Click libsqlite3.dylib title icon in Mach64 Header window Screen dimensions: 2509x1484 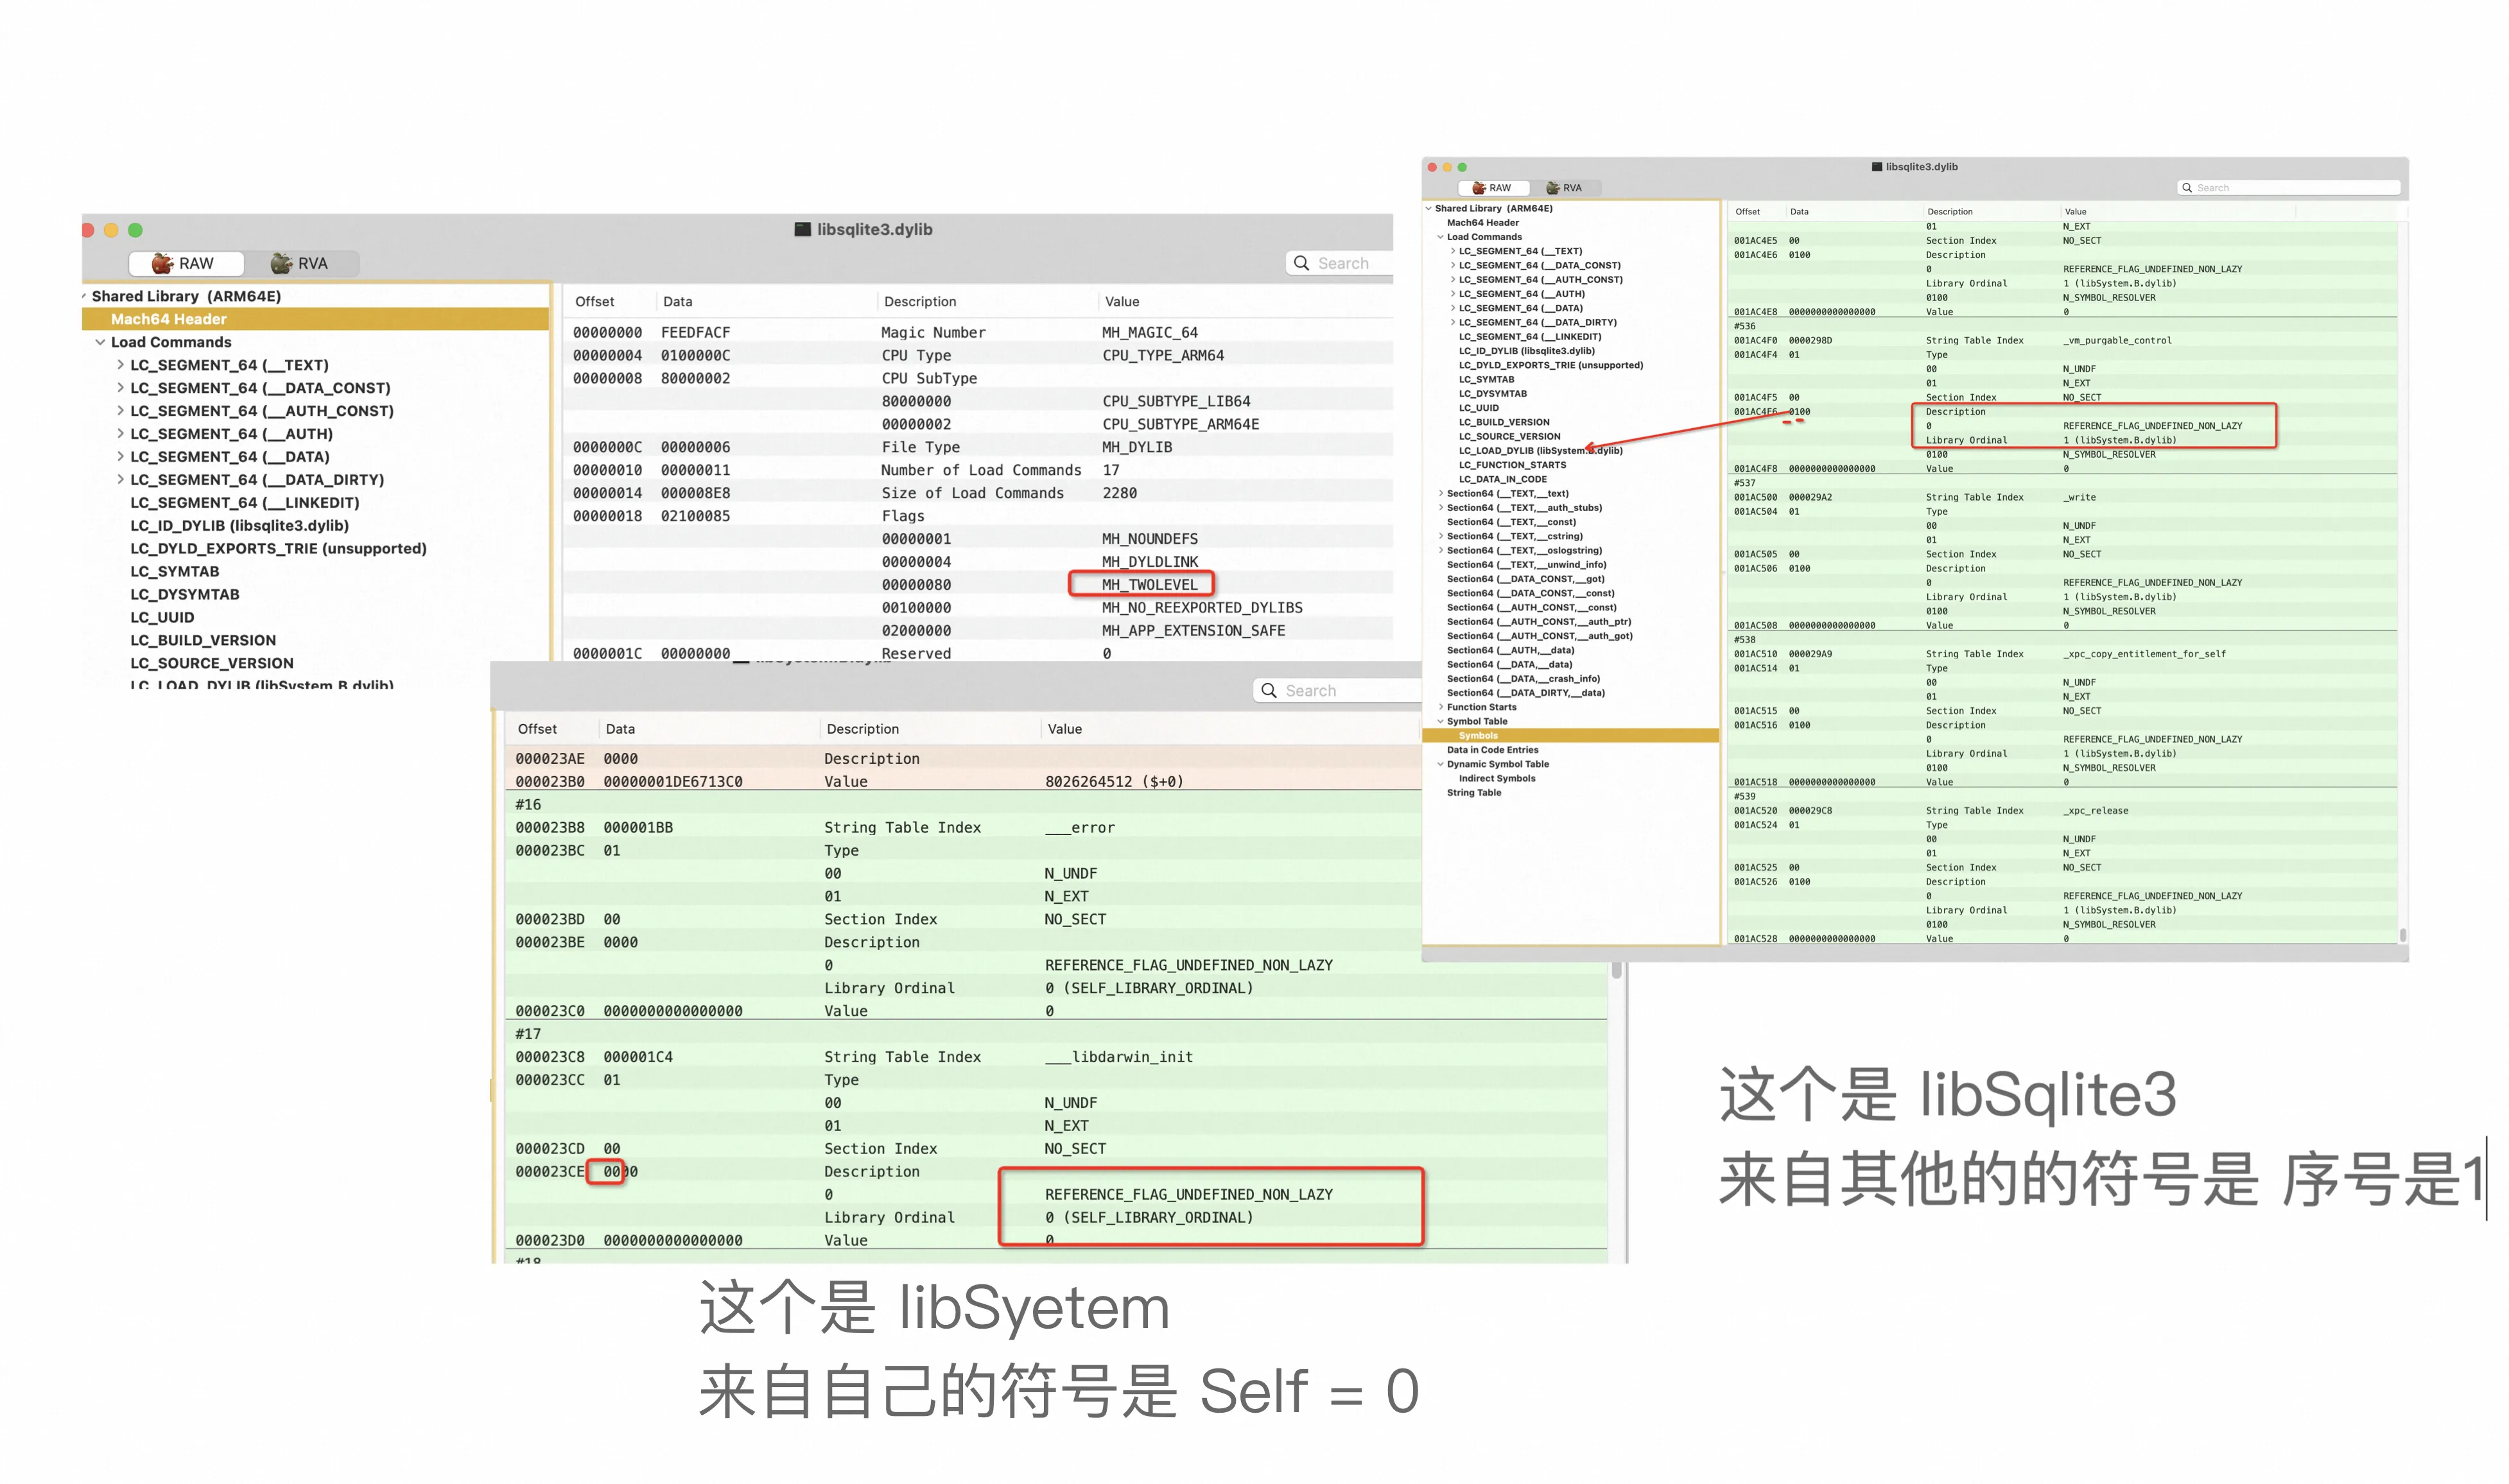(802, 229)
